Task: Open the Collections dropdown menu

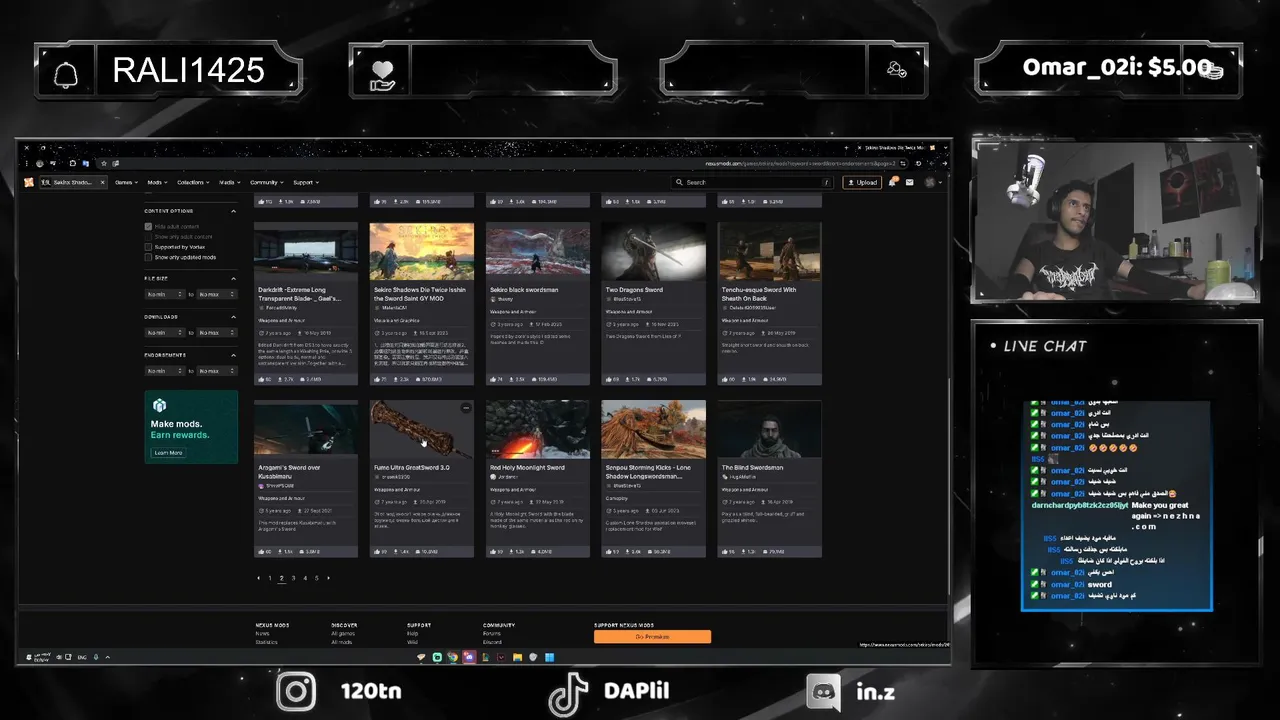Action: pyautogui.click(x=193, y=182)
